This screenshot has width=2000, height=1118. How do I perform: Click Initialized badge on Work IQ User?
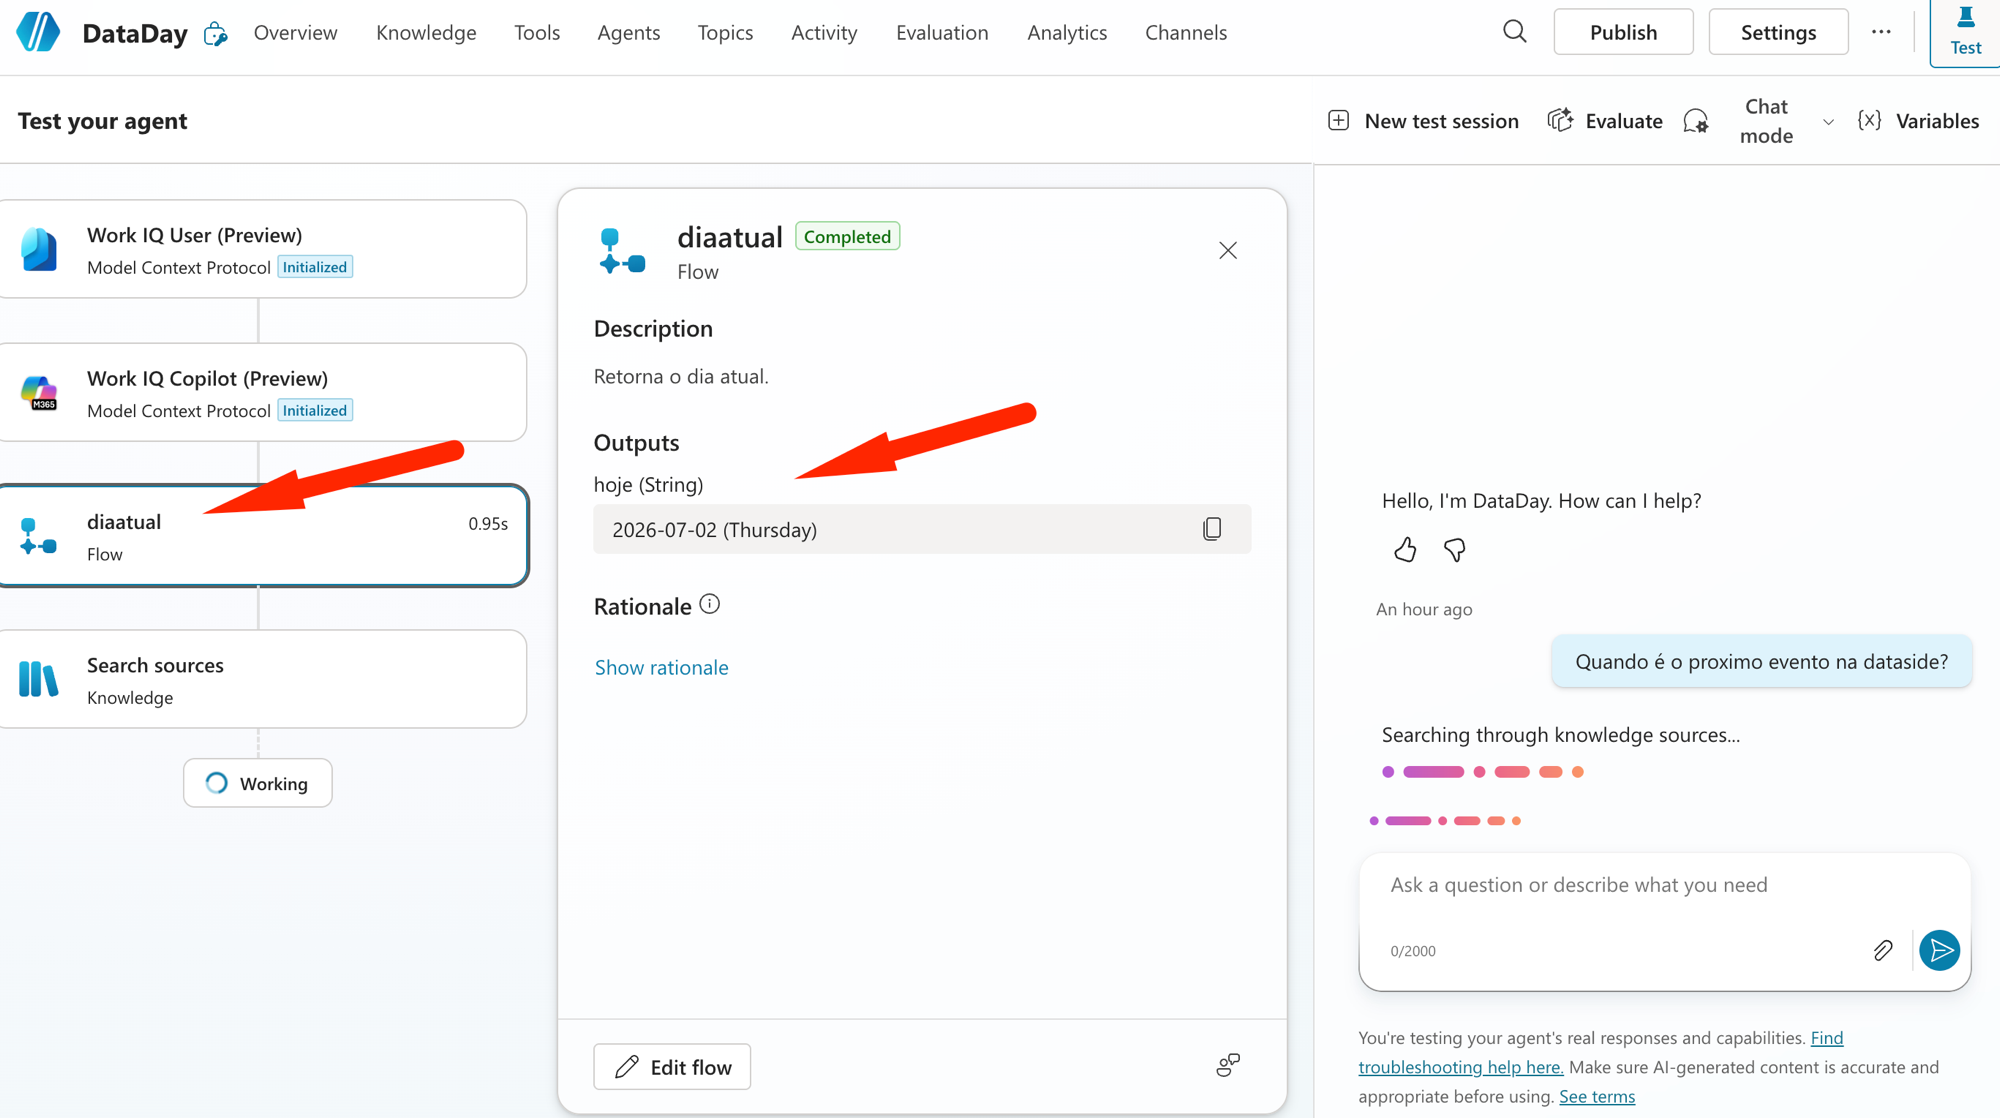click(314, 267)
